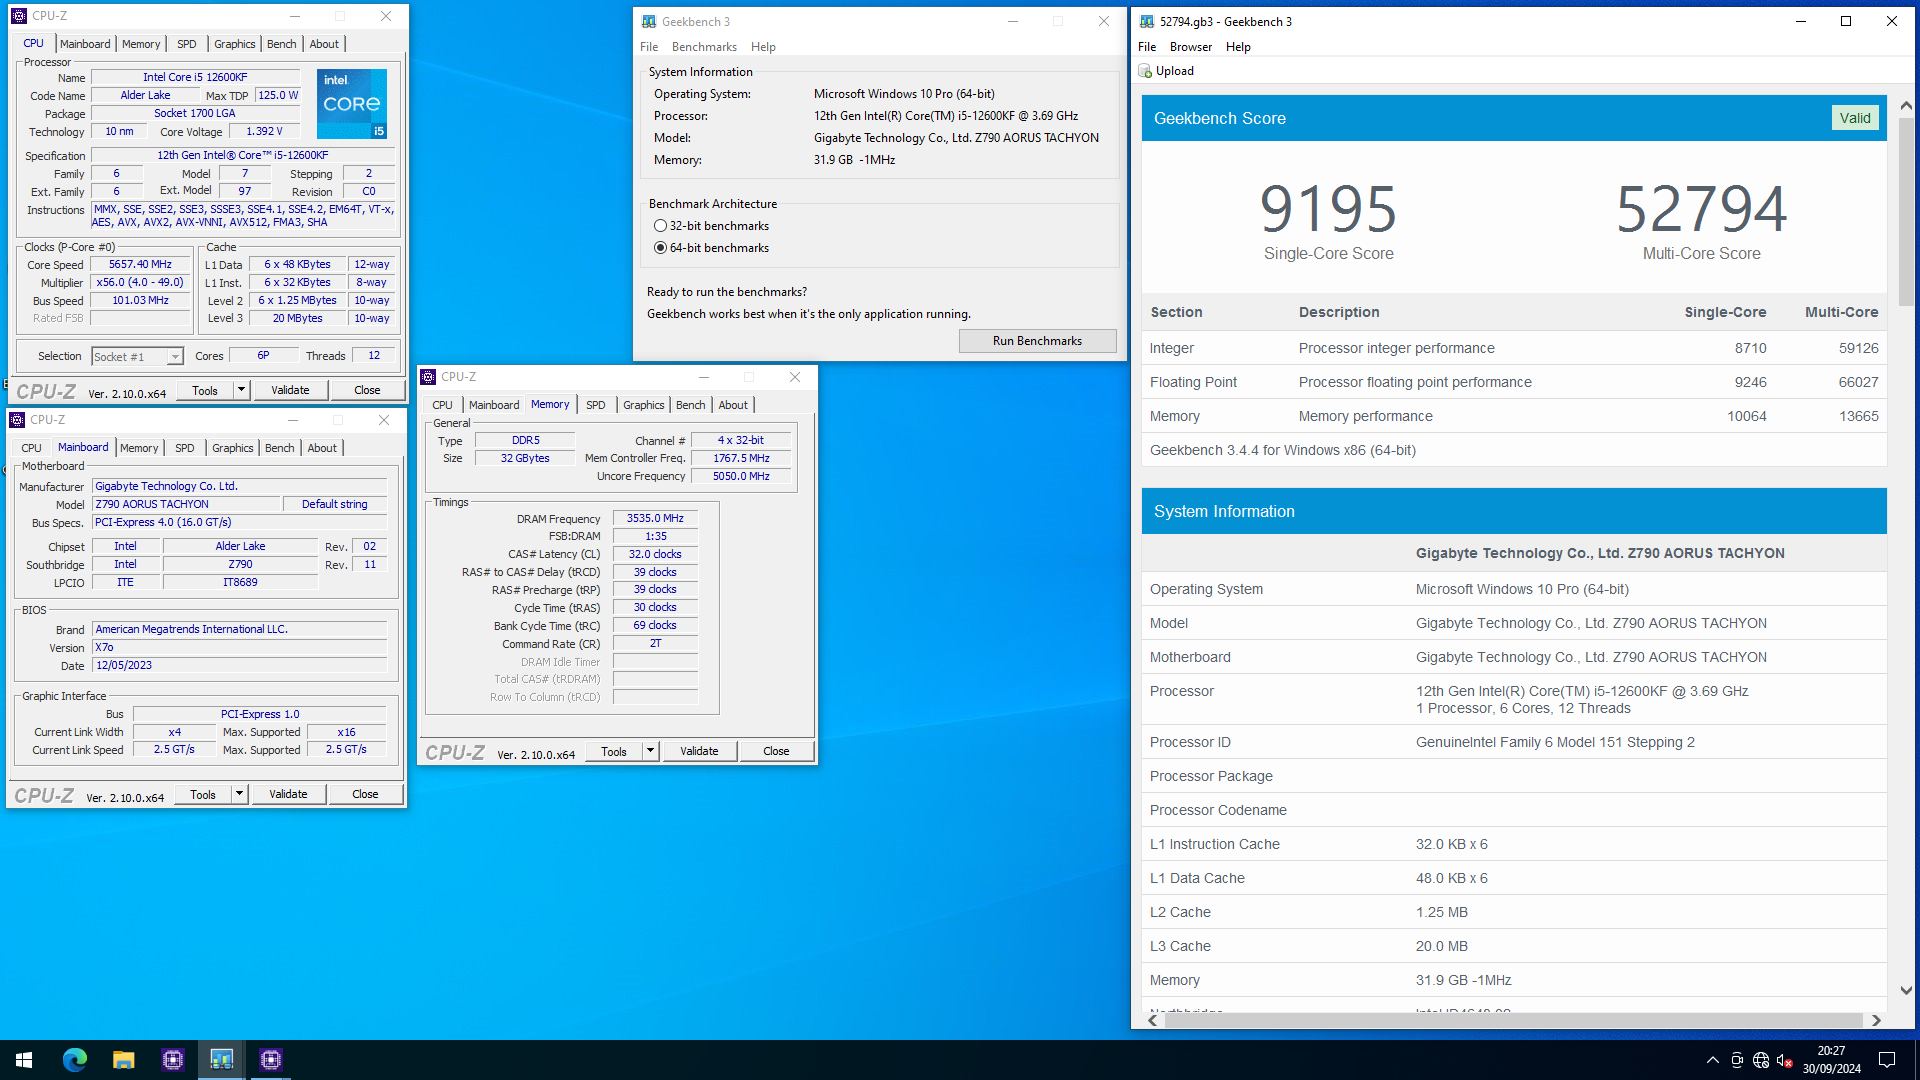Image resolution: width=1920 pixels, height=1080 pixels.
Task: Switch to the first CPU-Z taskbar icon
Action: coord(172,1060)
